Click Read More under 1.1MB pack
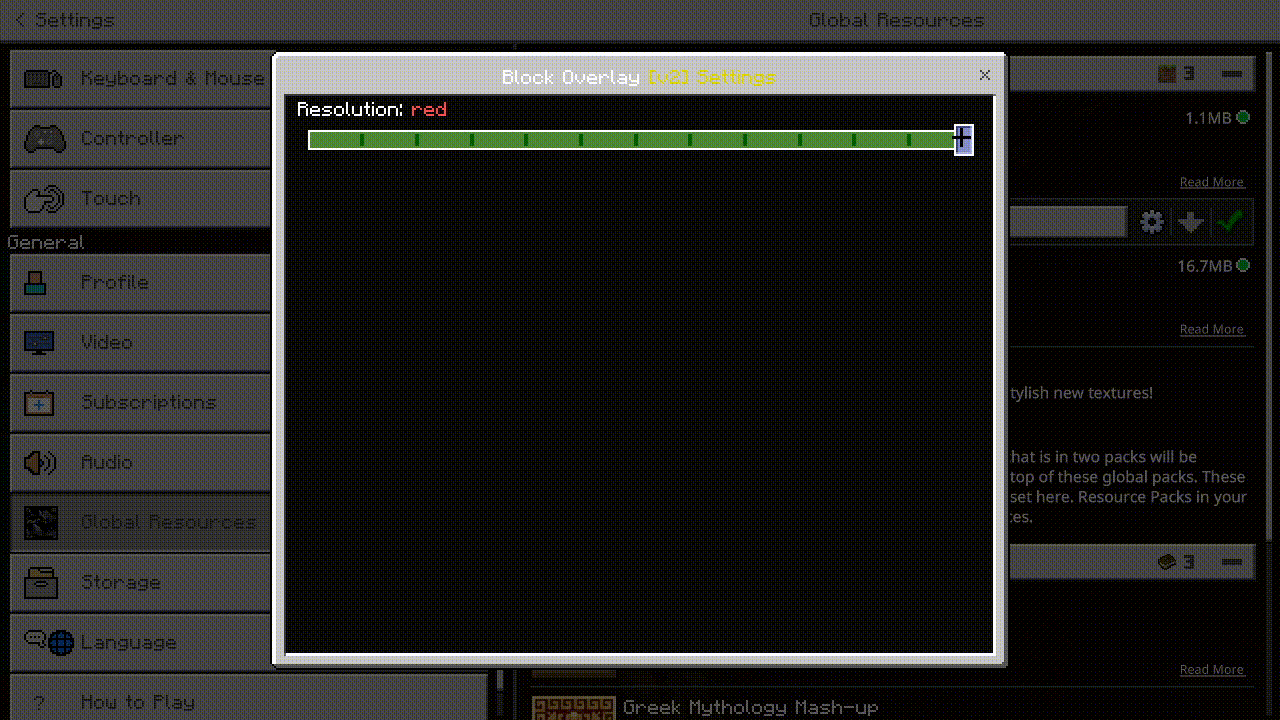1280x720 pixels. coord(1212,182)
